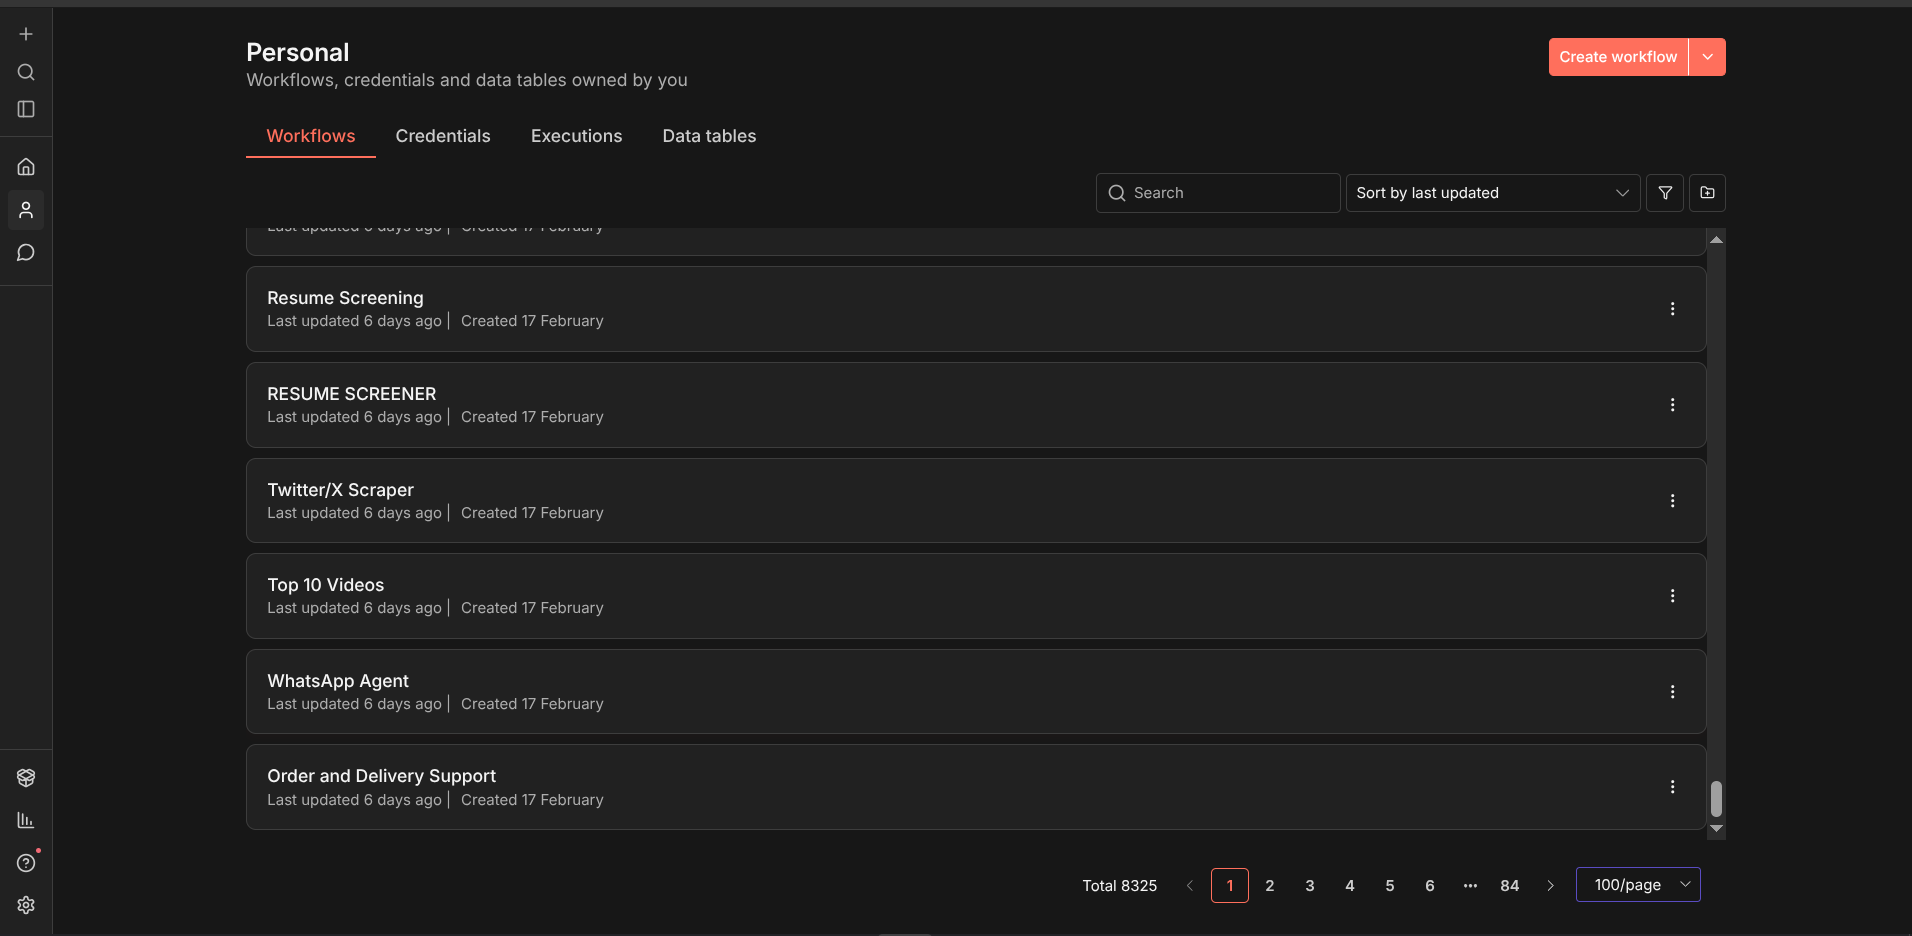Open the Executions tab
The width and height of the screenshot is (1912, 936).
tap(576, 135)
